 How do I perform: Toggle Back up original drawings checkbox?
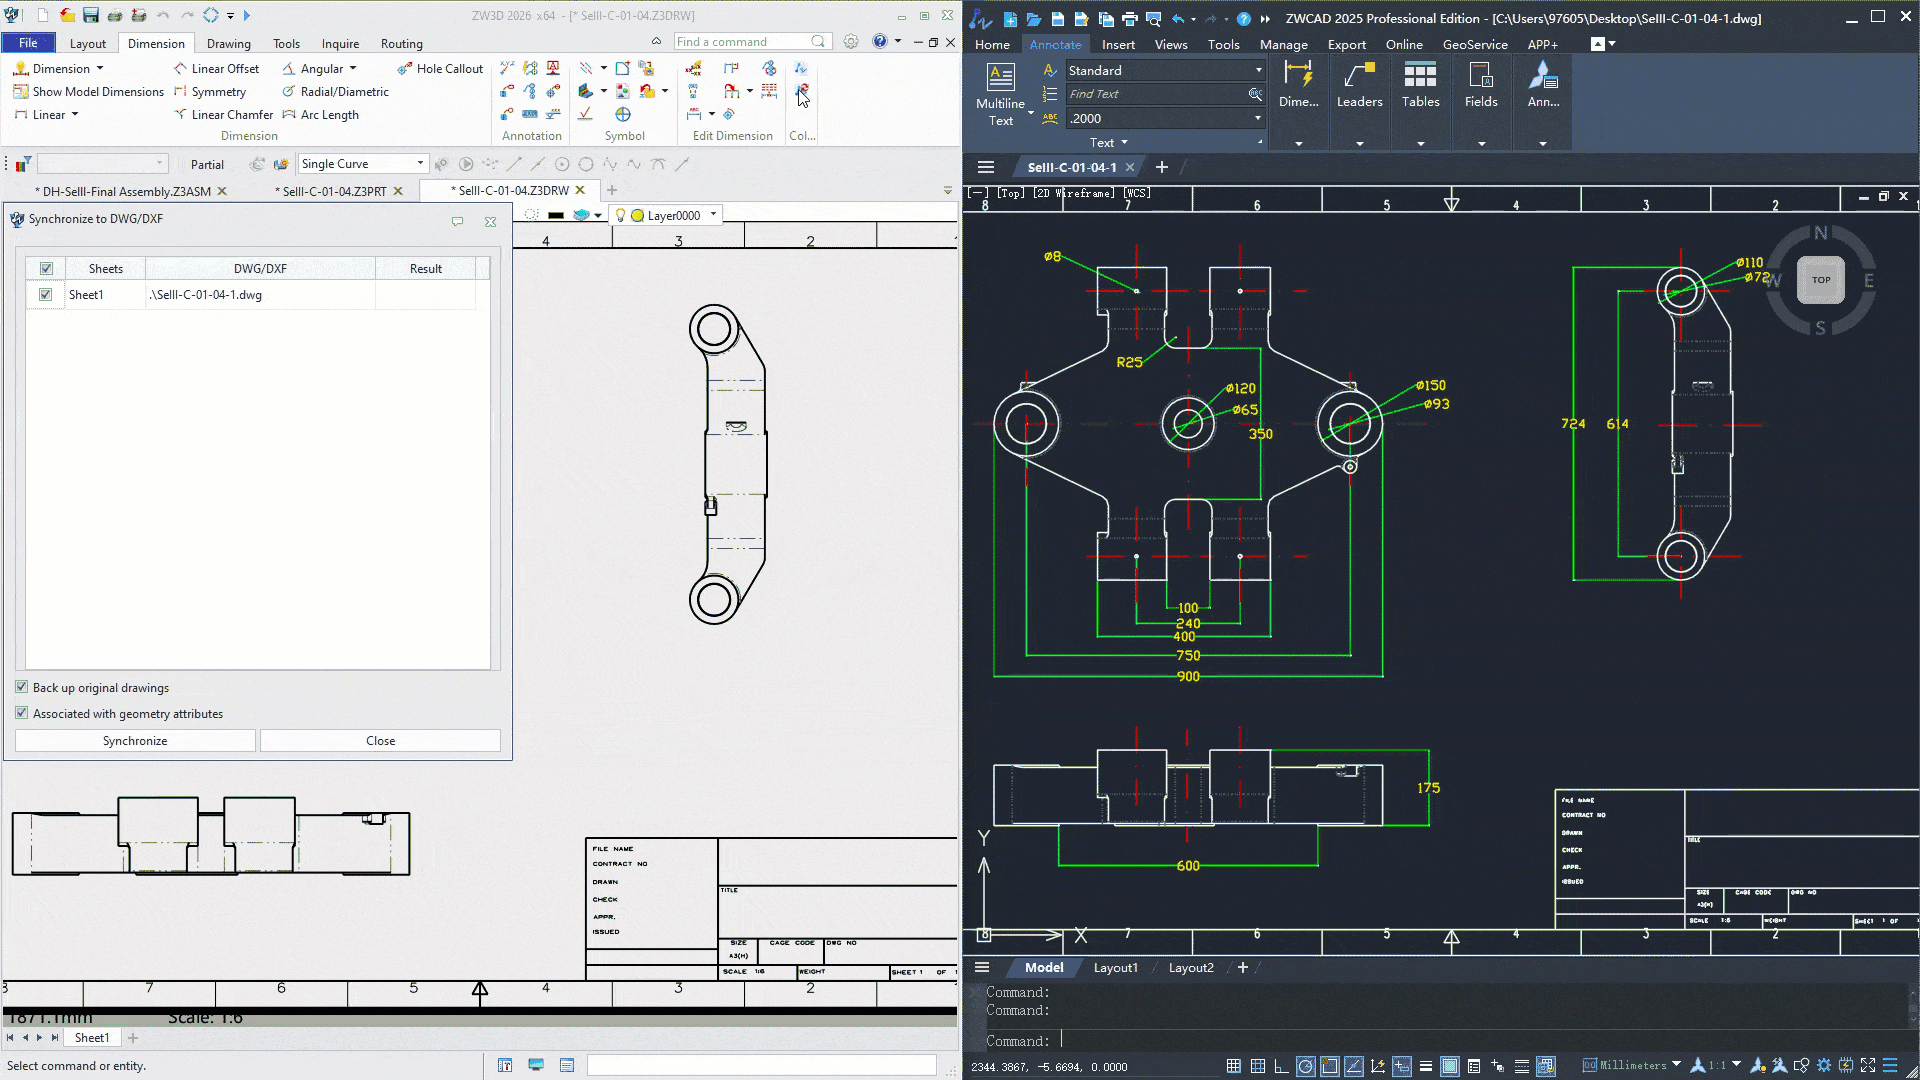(x=22, y=687)
